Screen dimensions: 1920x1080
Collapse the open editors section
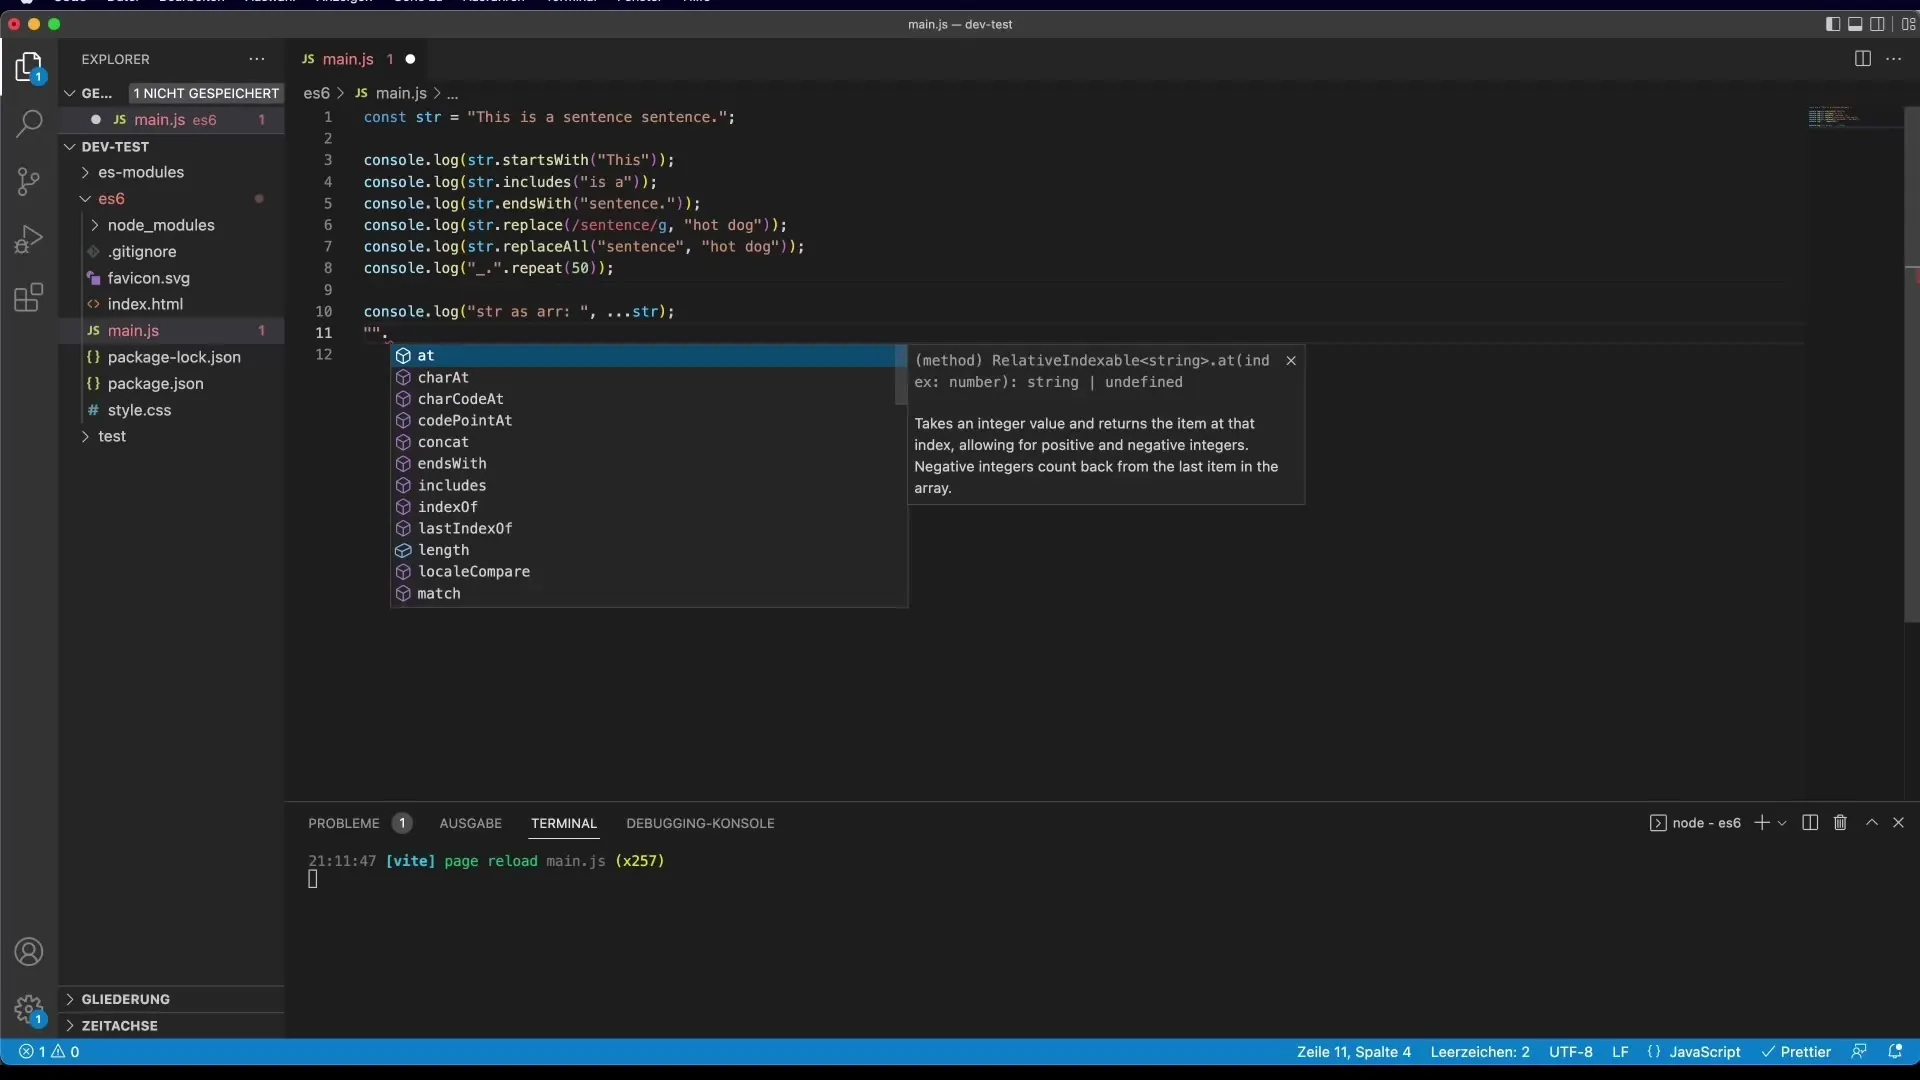point(96,93)
